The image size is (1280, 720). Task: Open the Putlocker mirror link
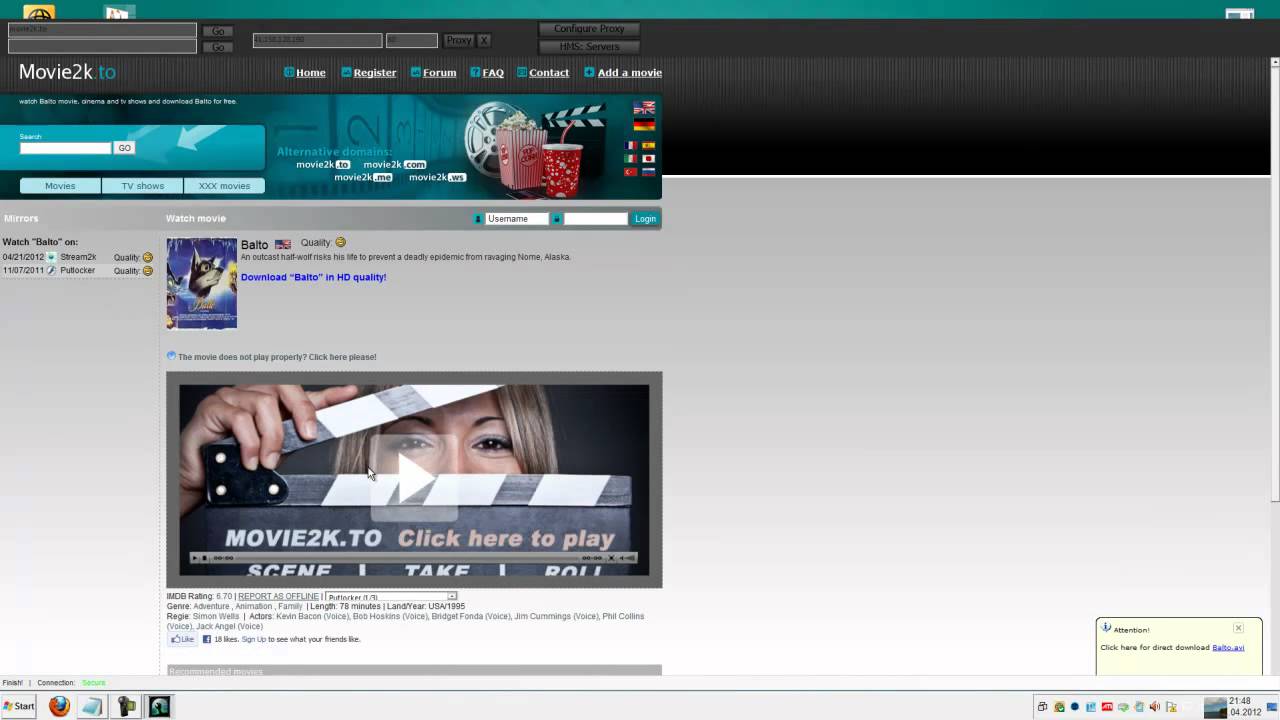tap(78, 270)
